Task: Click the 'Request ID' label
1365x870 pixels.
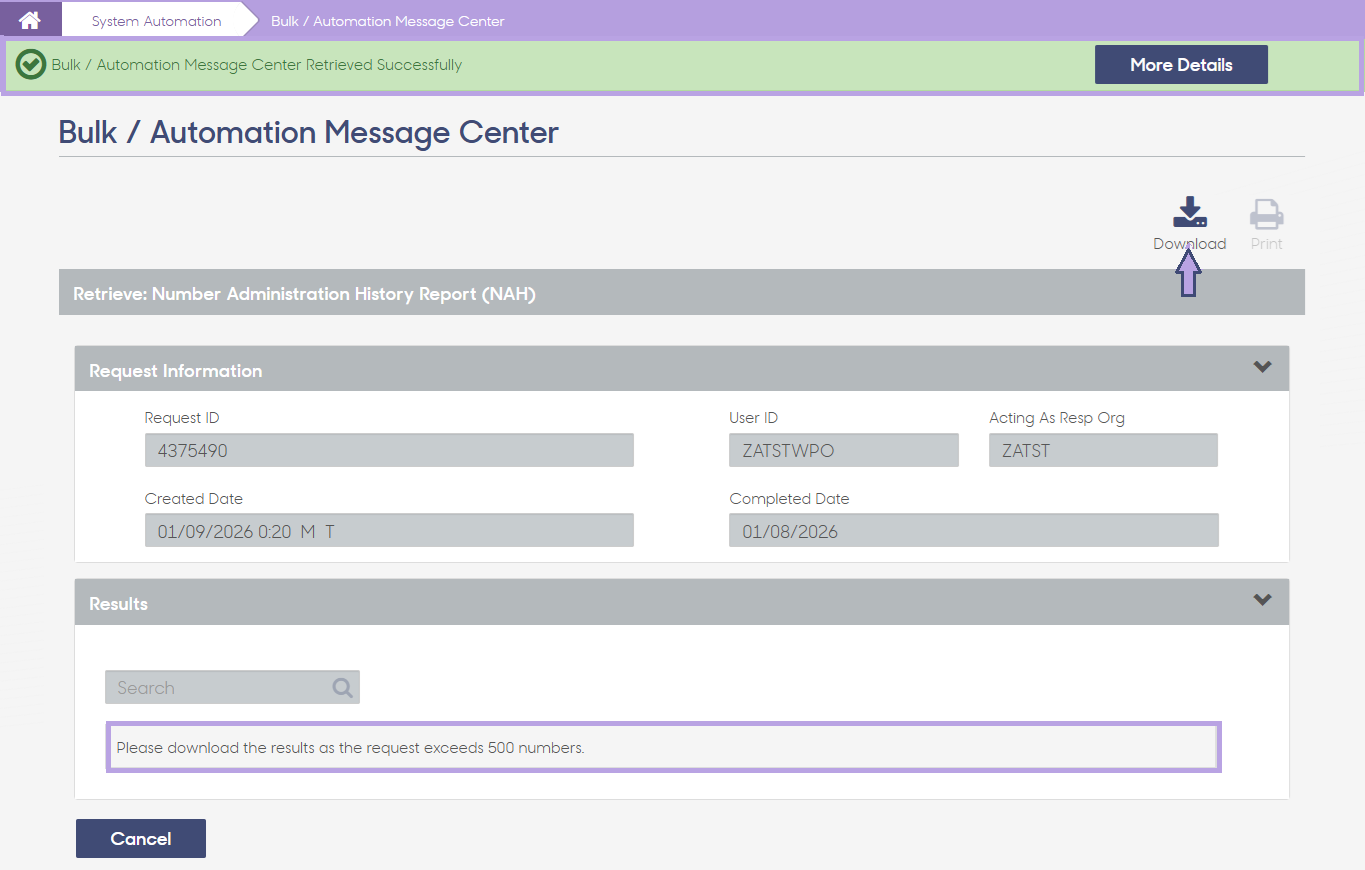Action: pos(182,418)
